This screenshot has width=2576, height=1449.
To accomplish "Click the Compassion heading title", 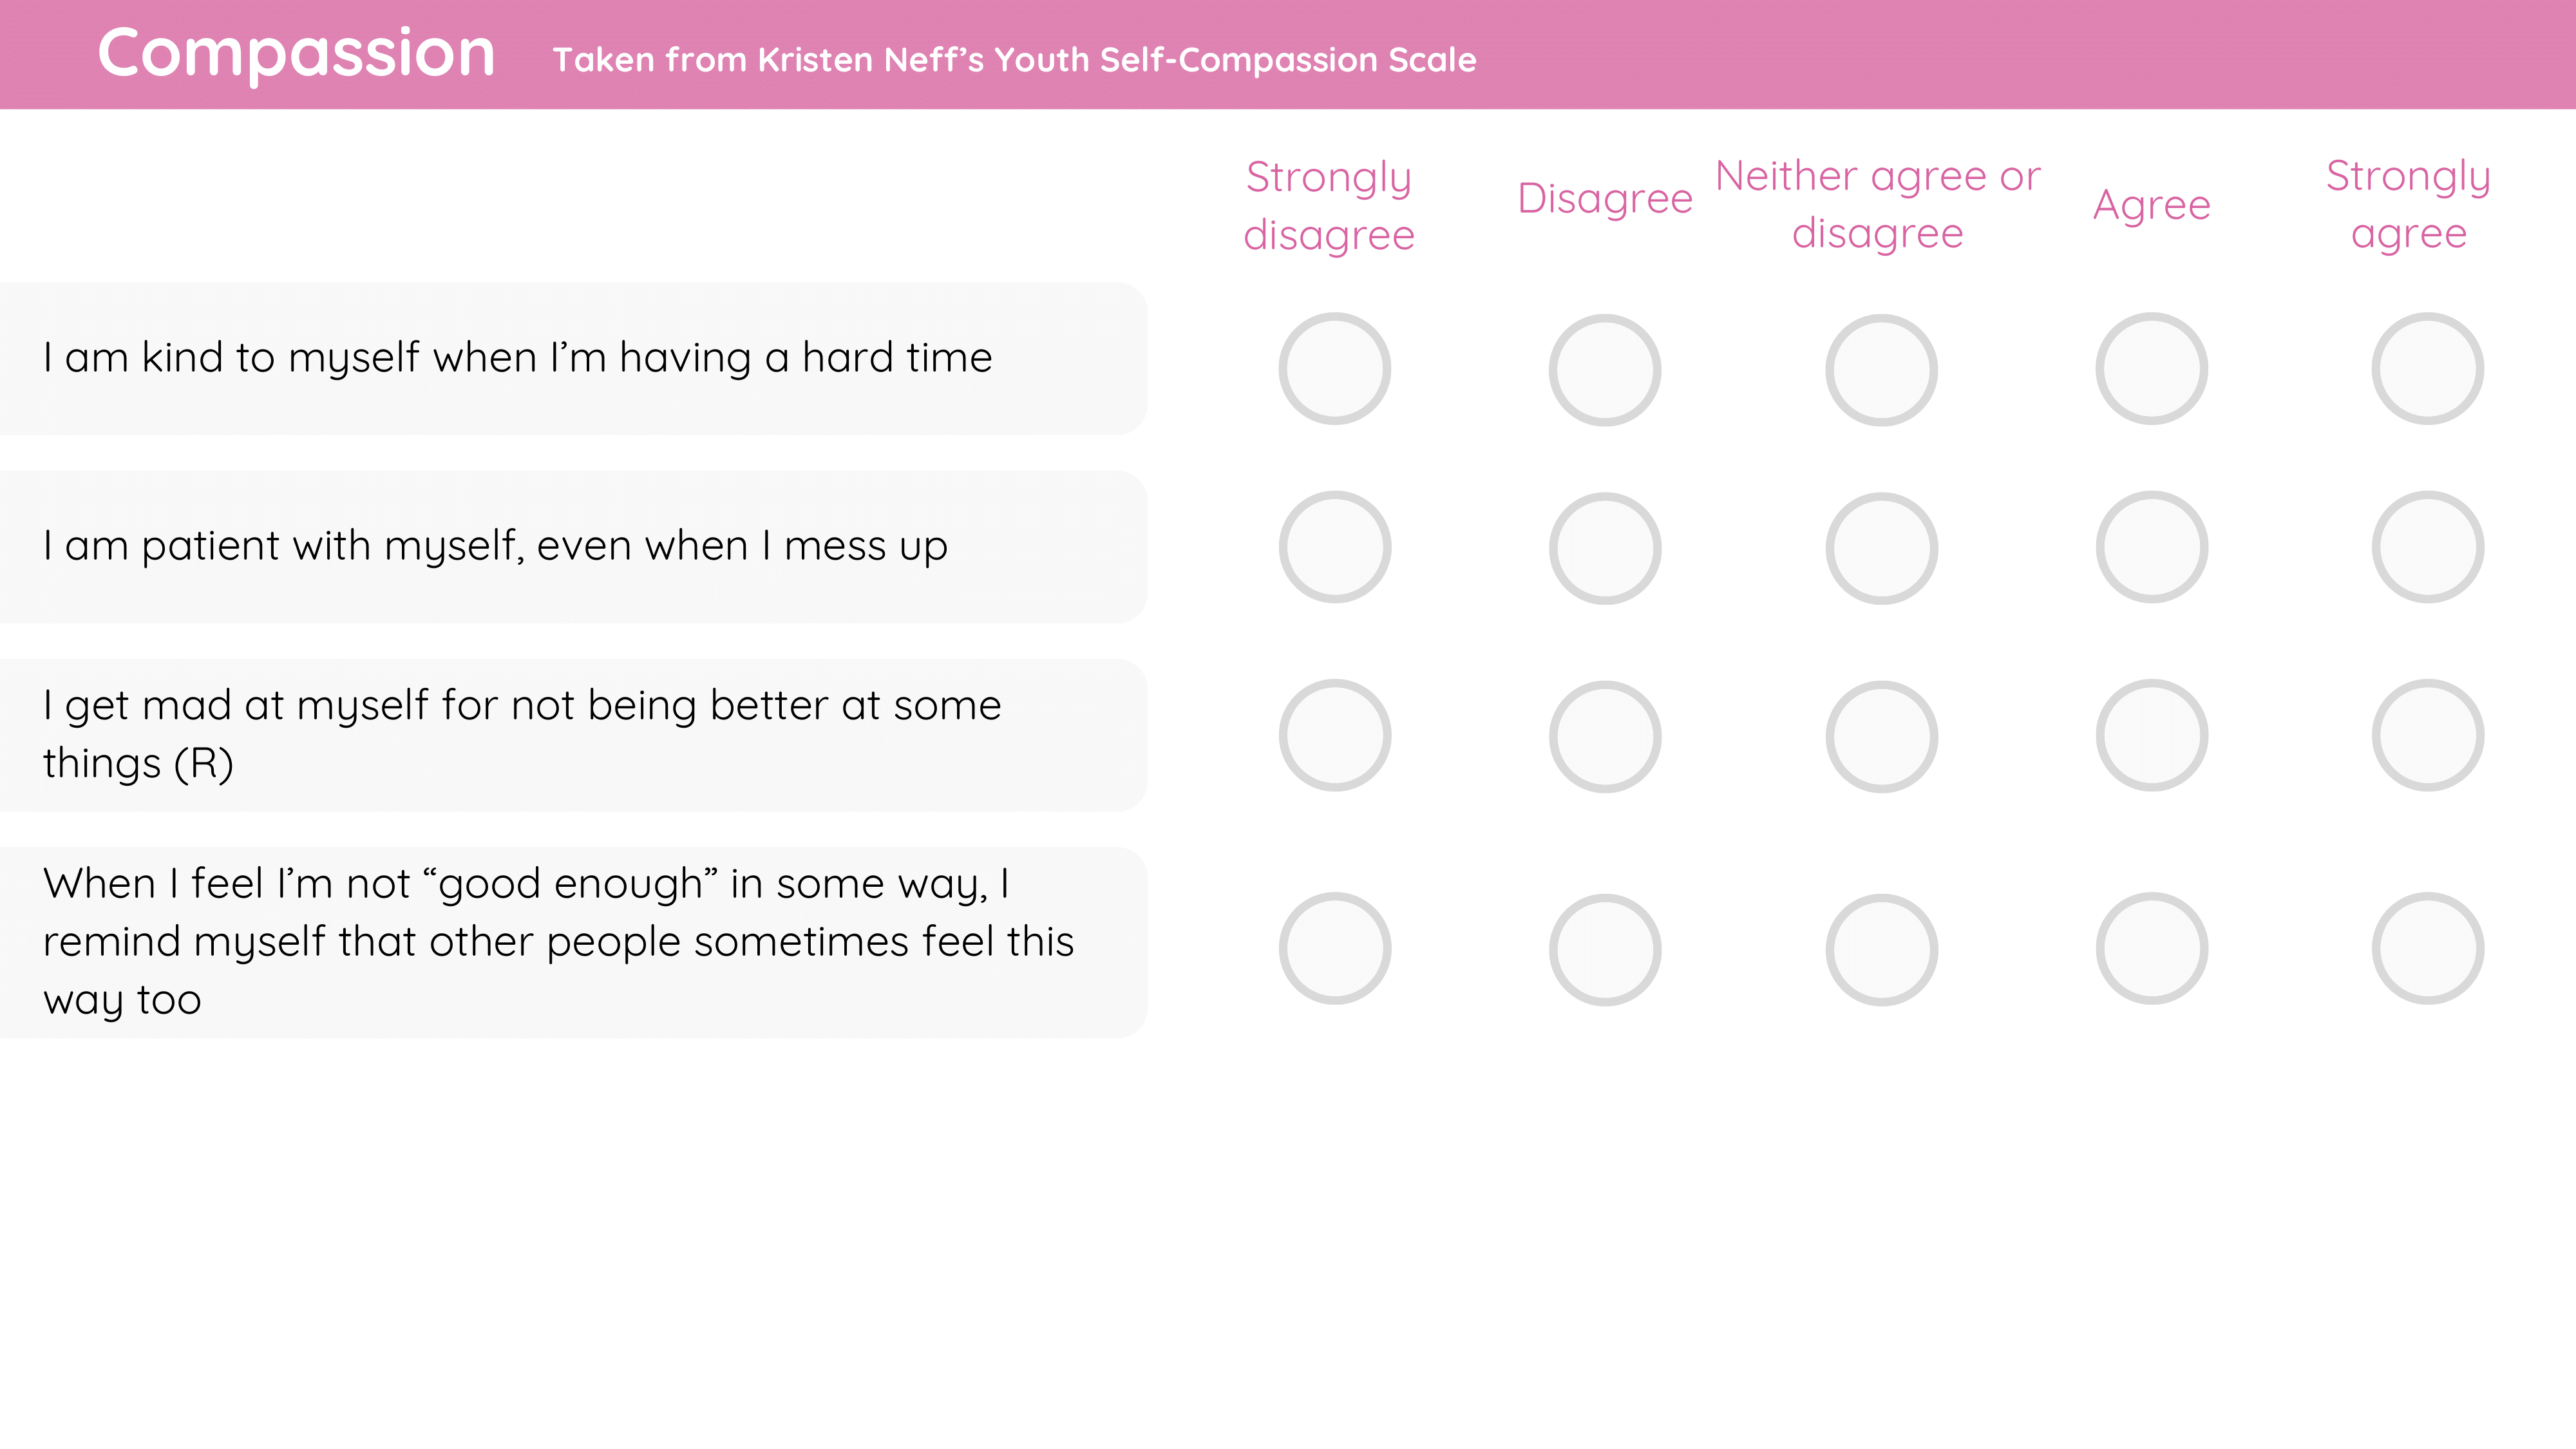I will click(x=296, y=54).
